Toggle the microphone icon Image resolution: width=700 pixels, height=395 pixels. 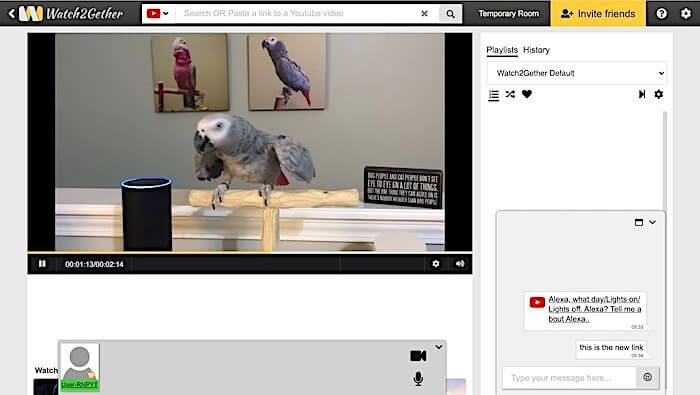[x=418, y=378]
